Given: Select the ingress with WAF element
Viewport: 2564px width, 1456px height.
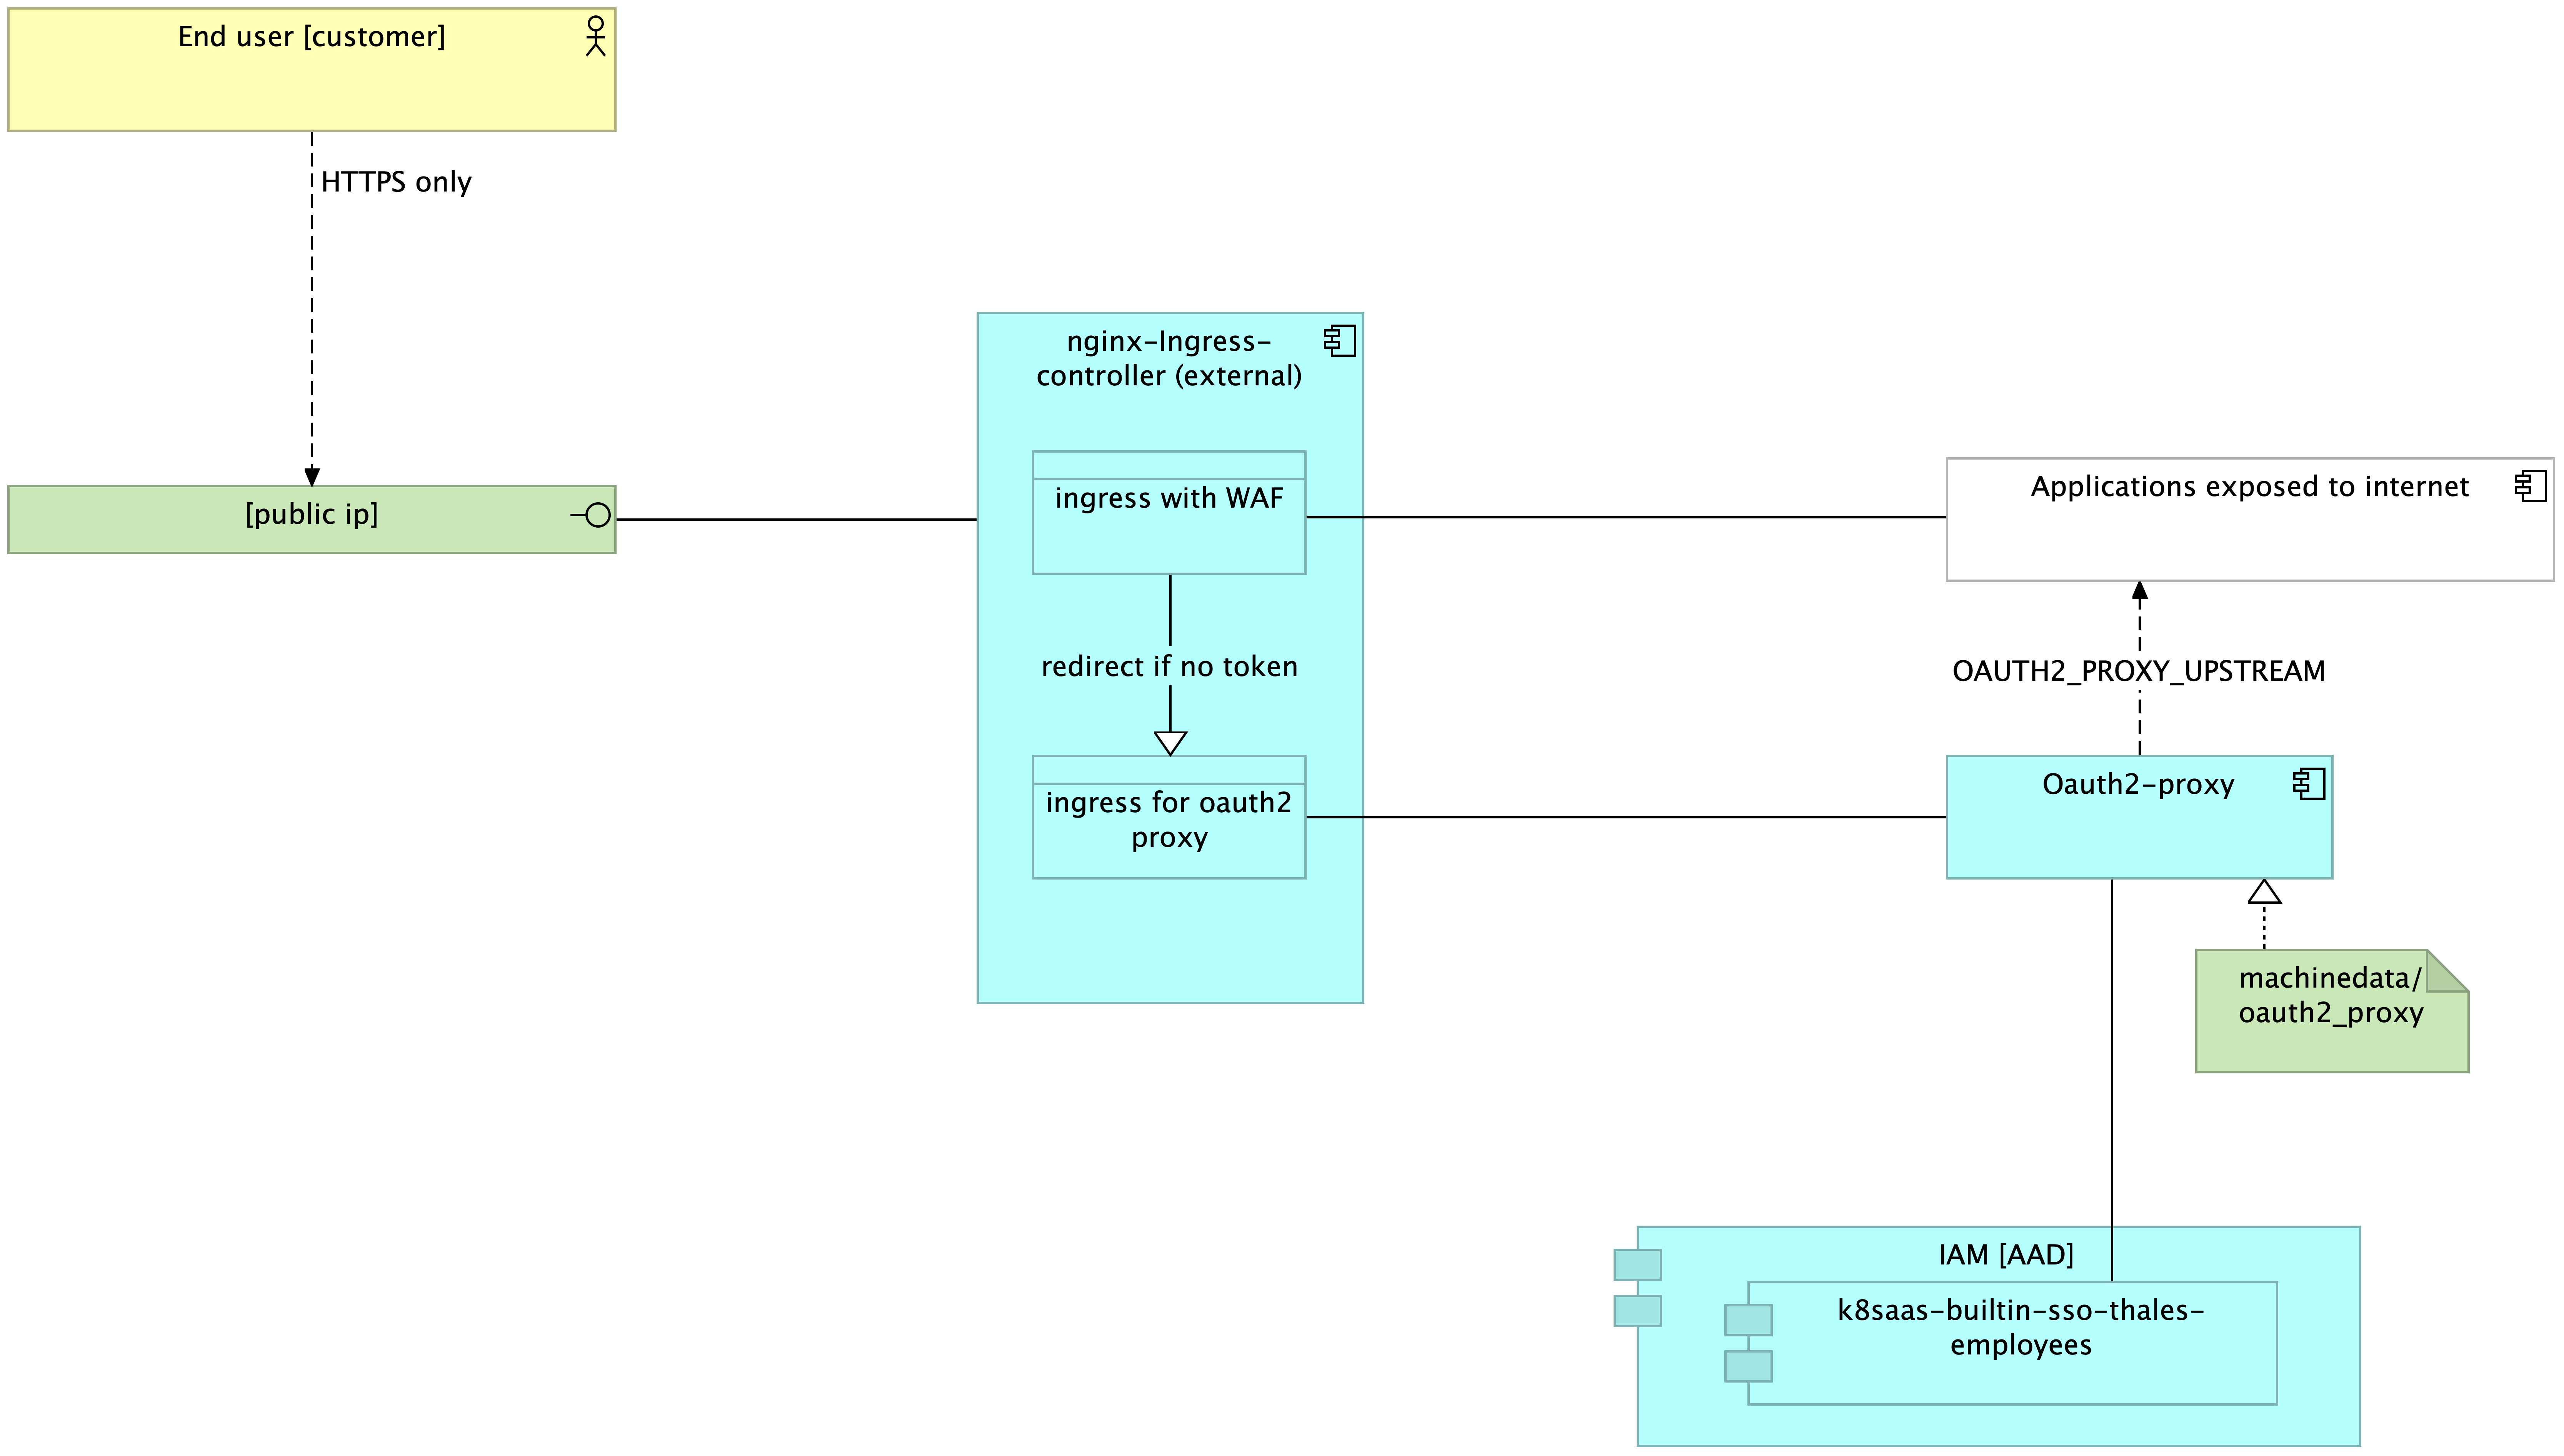Looking at the screenshot, I should pos(1169,513).
